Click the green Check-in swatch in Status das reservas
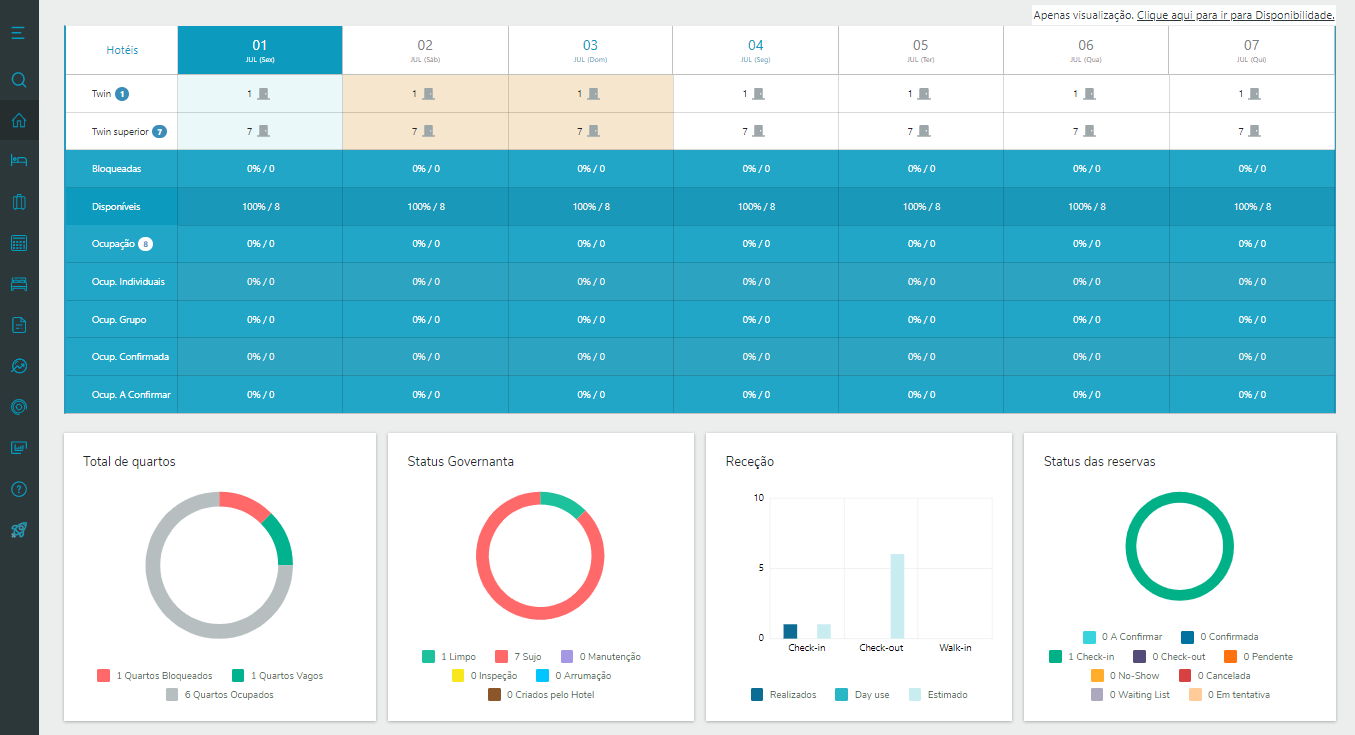1355x735 pixels. click(1055, 657)
